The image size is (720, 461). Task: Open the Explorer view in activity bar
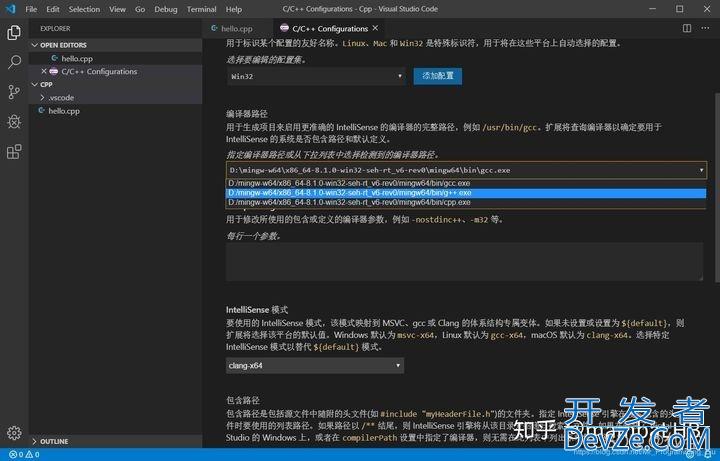[x=14, y=33]
